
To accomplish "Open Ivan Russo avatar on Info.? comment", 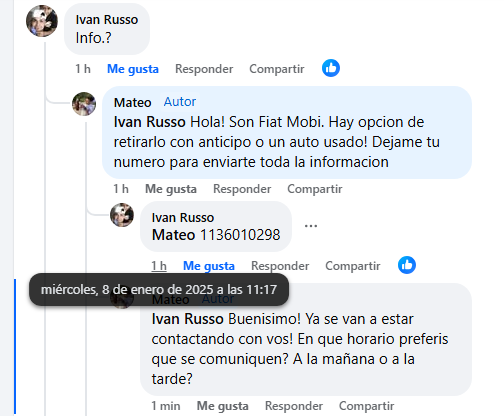I will coord(42,21).
